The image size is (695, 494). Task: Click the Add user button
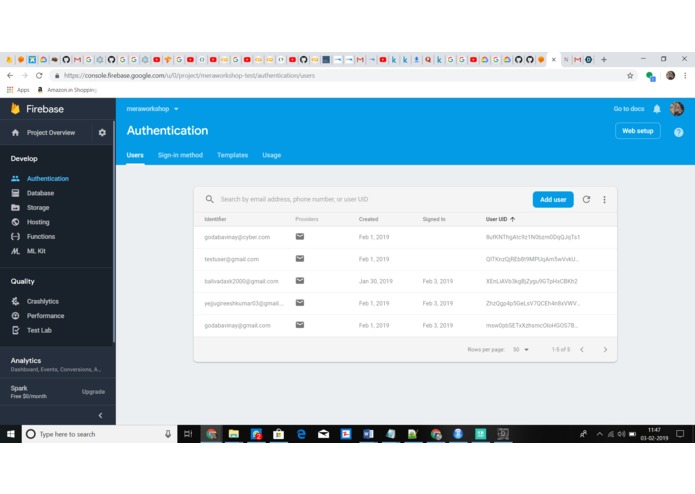[553, 199]
